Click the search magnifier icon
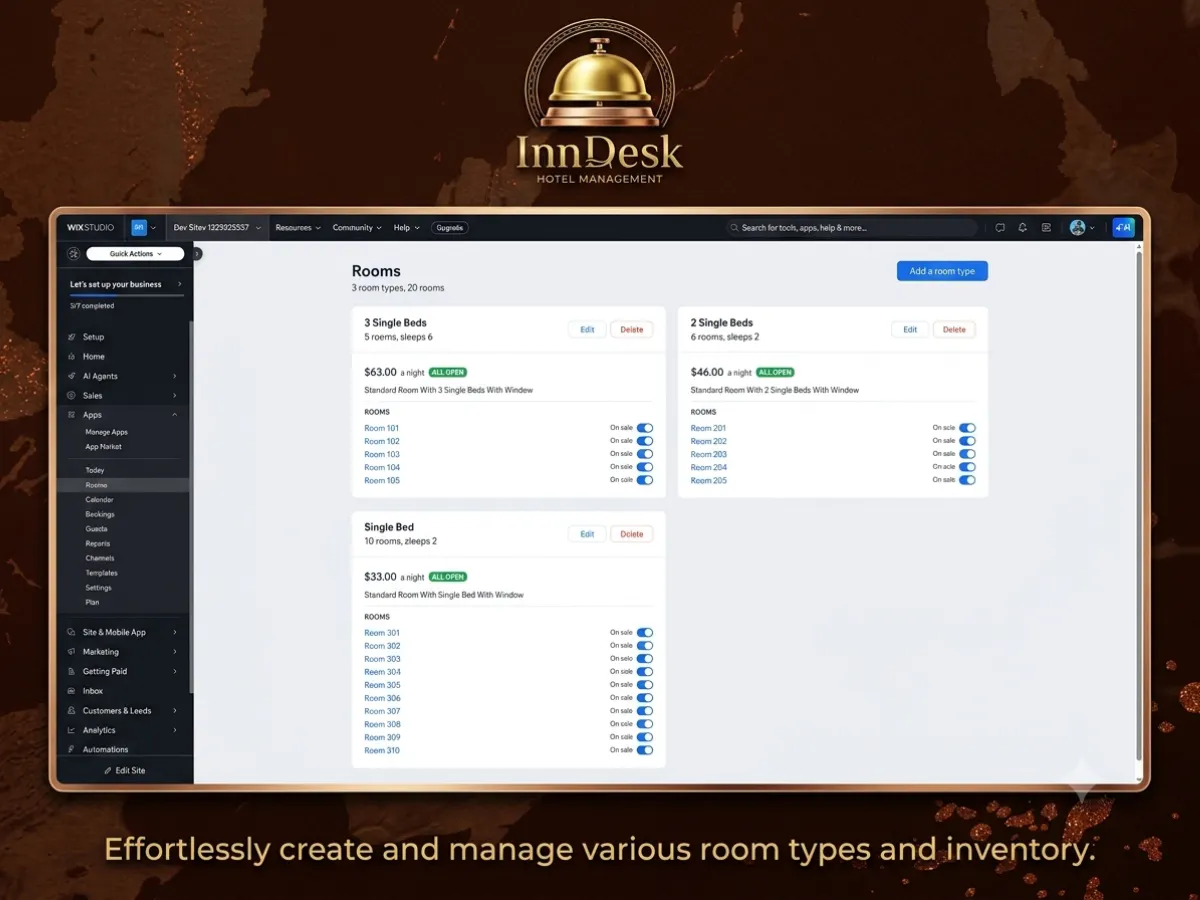The width and height of the screenshot is (1200, 900). [735, 228]
